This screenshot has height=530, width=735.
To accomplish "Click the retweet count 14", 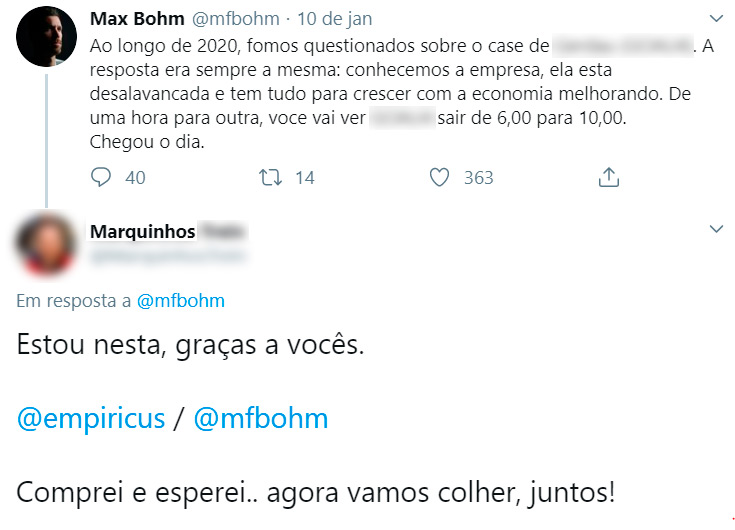I will (304, 178).
